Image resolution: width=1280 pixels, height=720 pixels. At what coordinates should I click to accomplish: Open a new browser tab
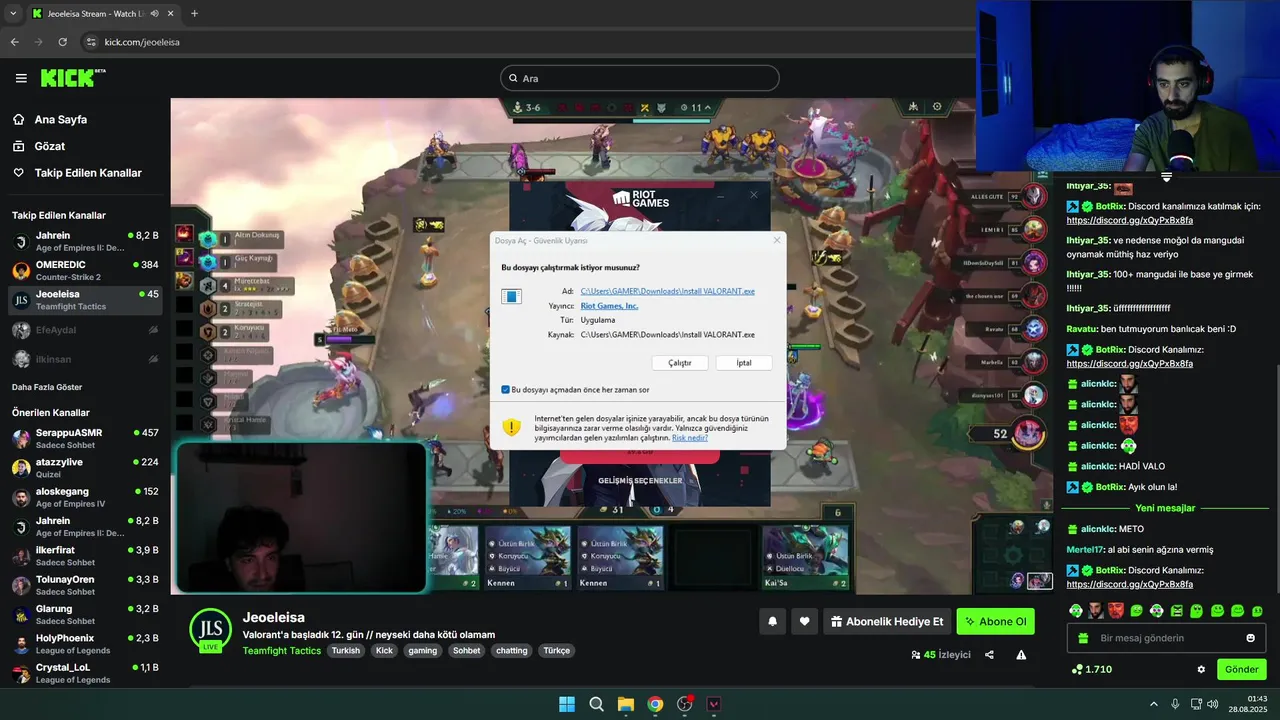(x=194, y=14)
